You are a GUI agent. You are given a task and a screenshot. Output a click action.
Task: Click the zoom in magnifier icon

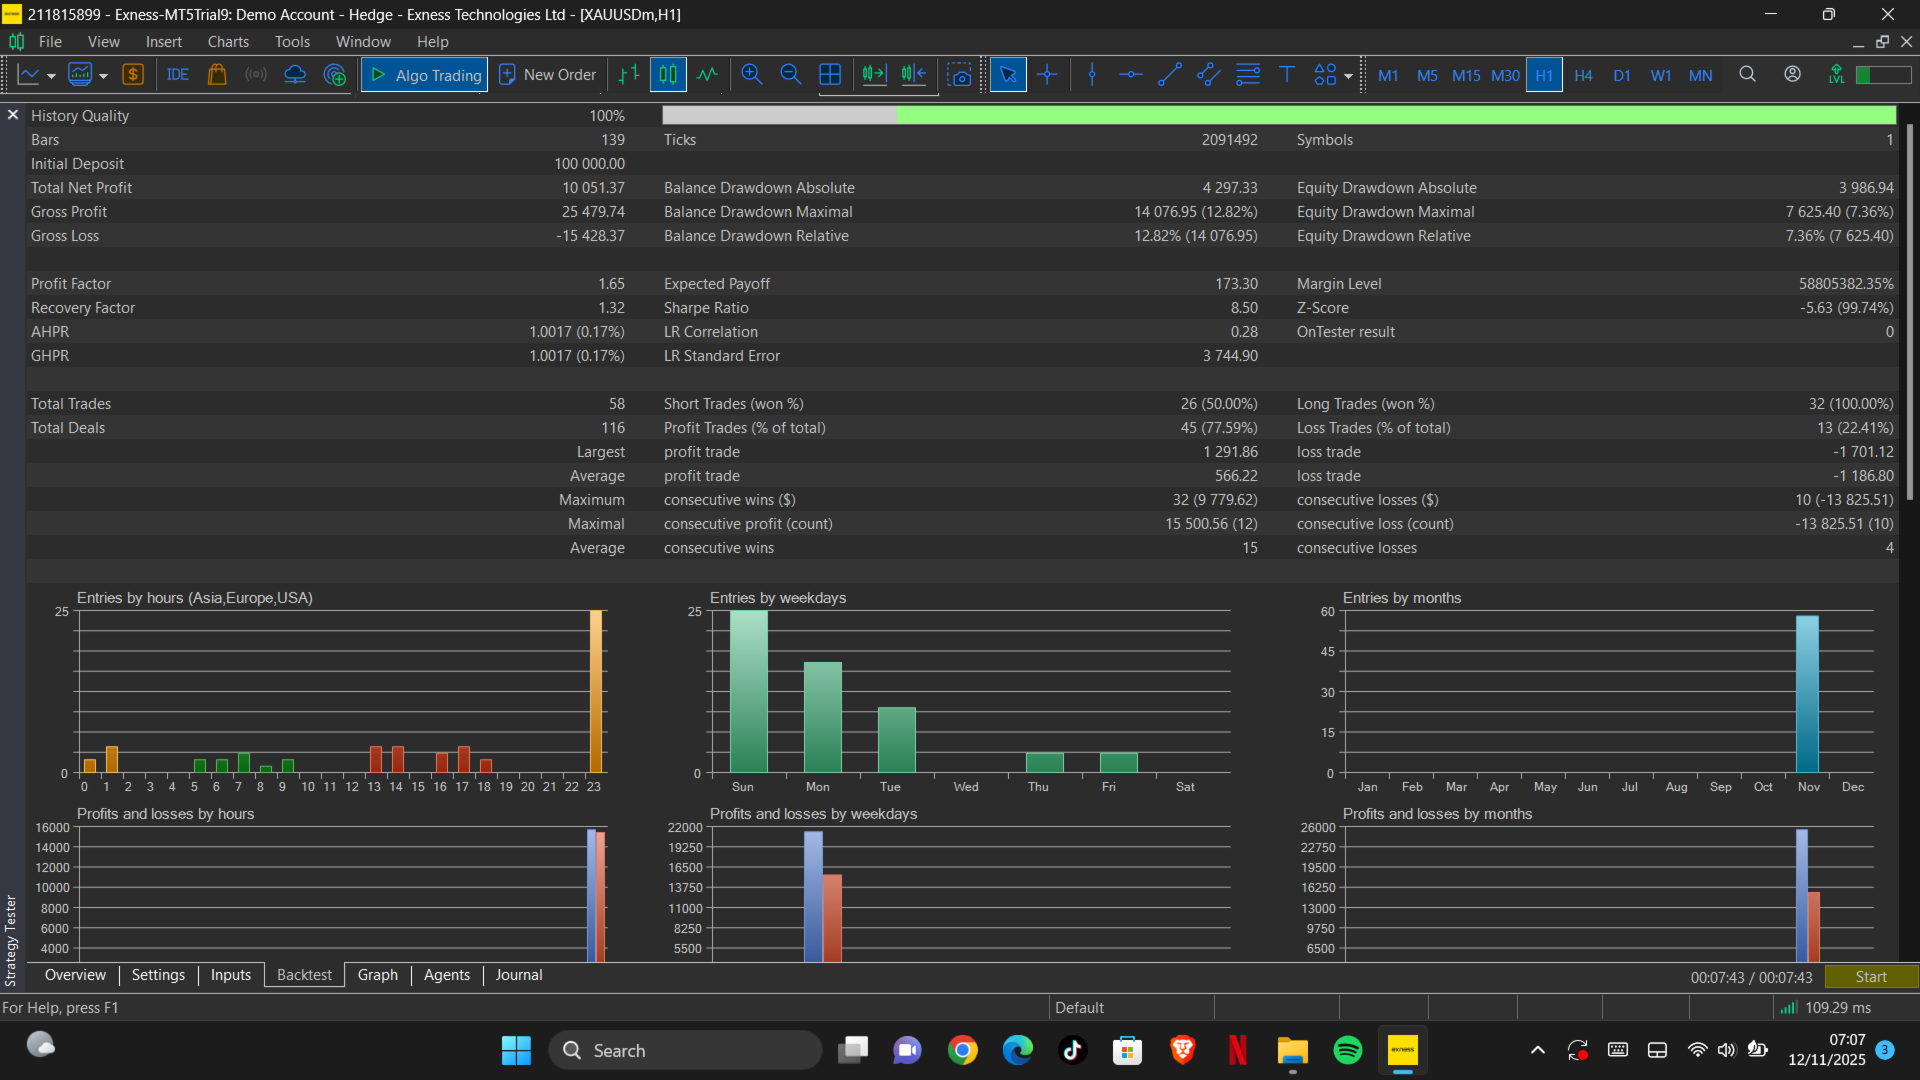point(752,75)
